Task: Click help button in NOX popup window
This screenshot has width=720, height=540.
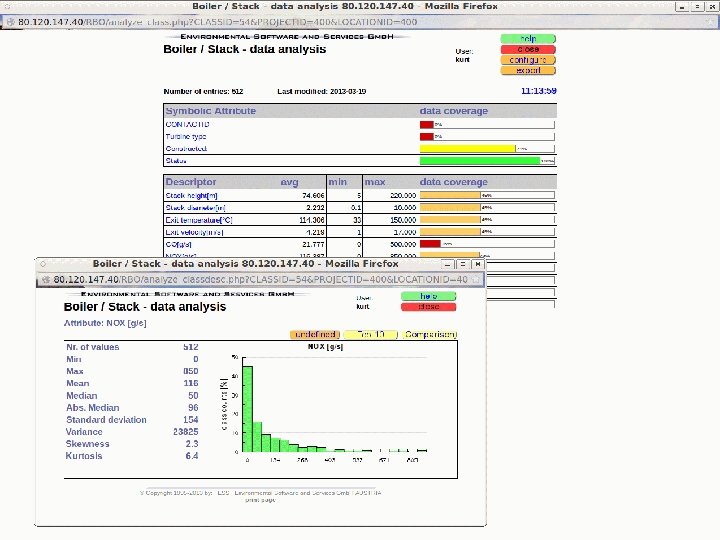Action: point(428,296)
